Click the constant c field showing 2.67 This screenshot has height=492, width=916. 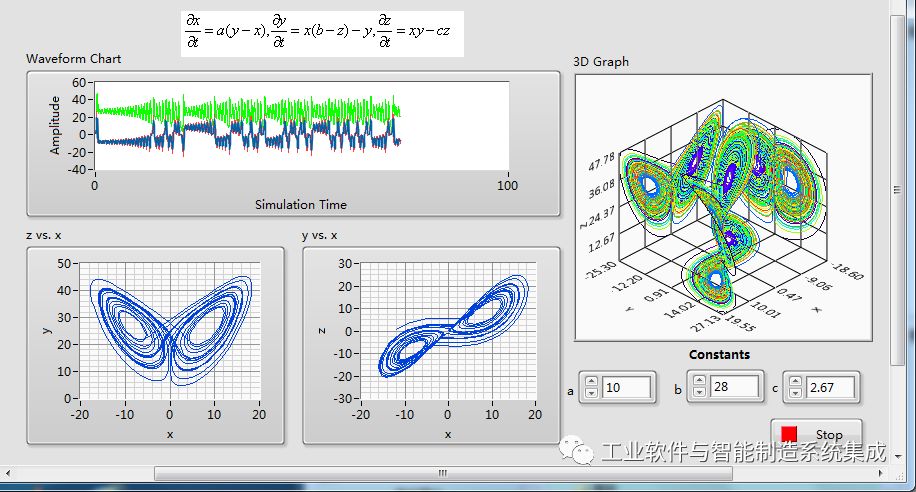click(x=830, y=387)
